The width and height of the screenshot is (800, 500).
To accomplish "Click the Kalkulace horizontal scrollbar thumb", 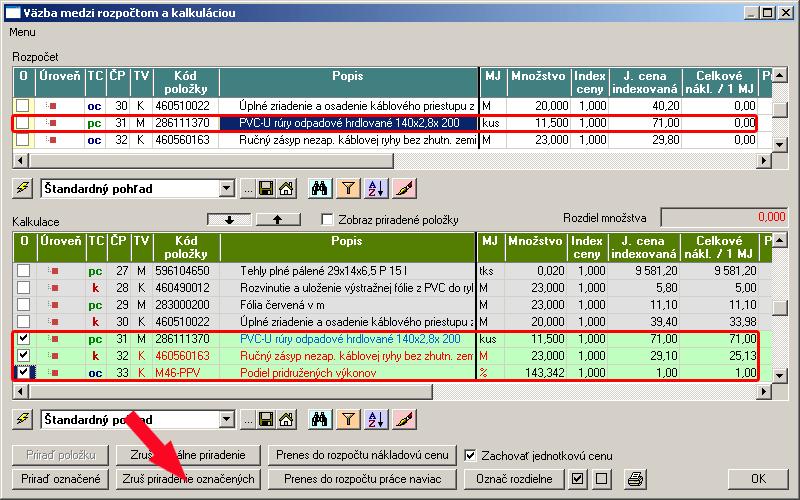I will click(231, 391).
